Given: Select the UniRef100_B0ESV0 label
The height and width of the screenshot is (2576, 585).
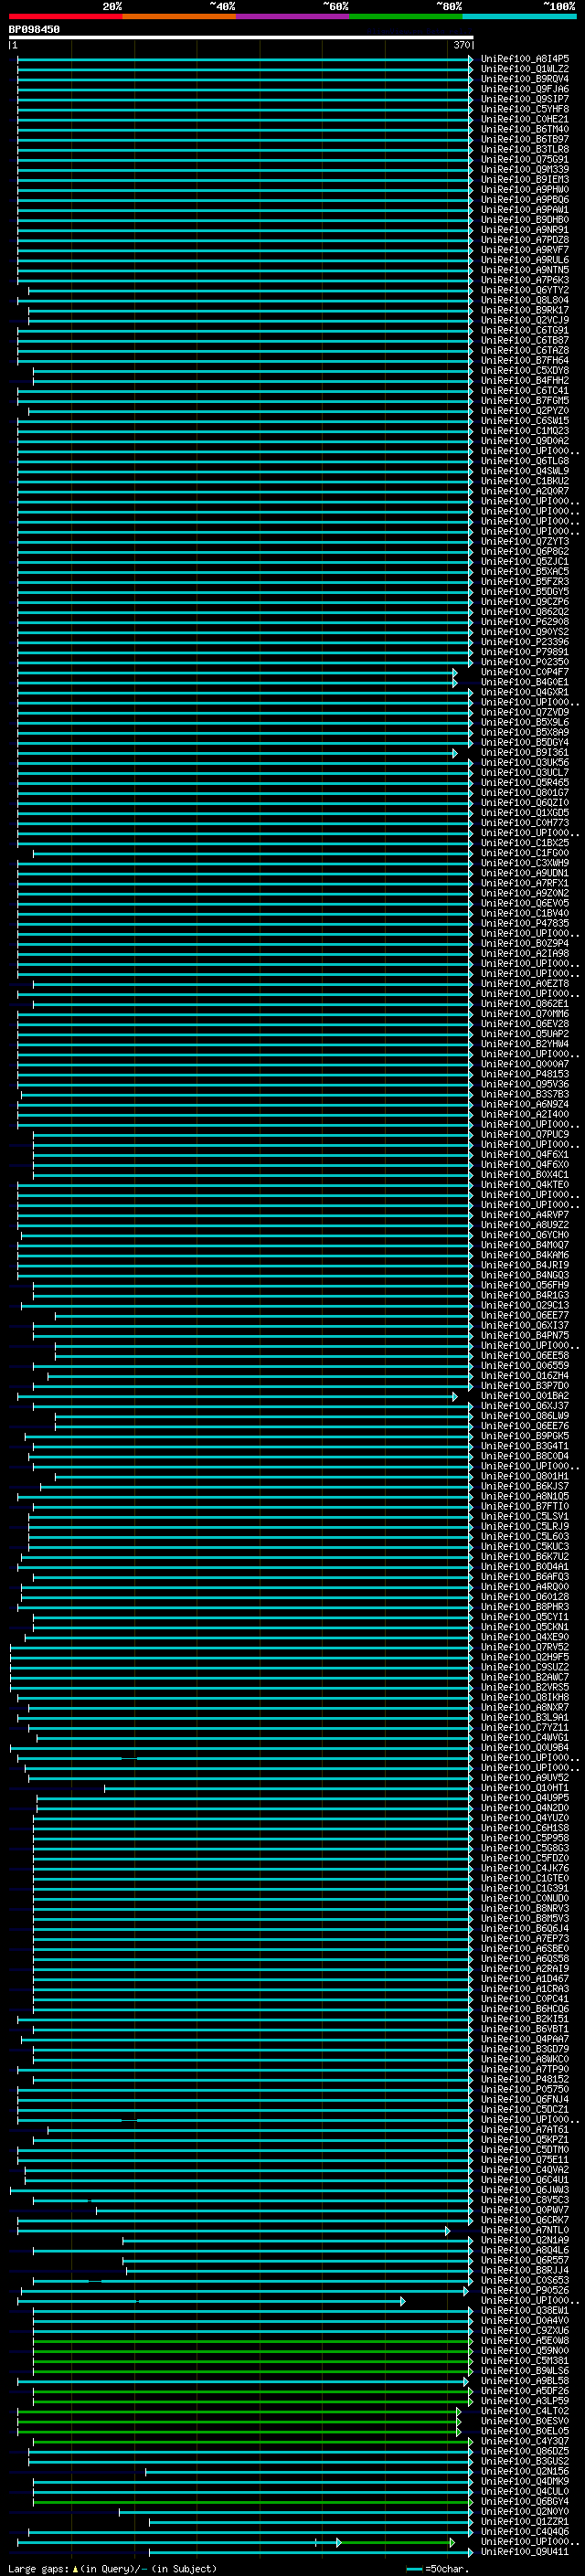Looking at the screenshot, I should coord(525,2420).
